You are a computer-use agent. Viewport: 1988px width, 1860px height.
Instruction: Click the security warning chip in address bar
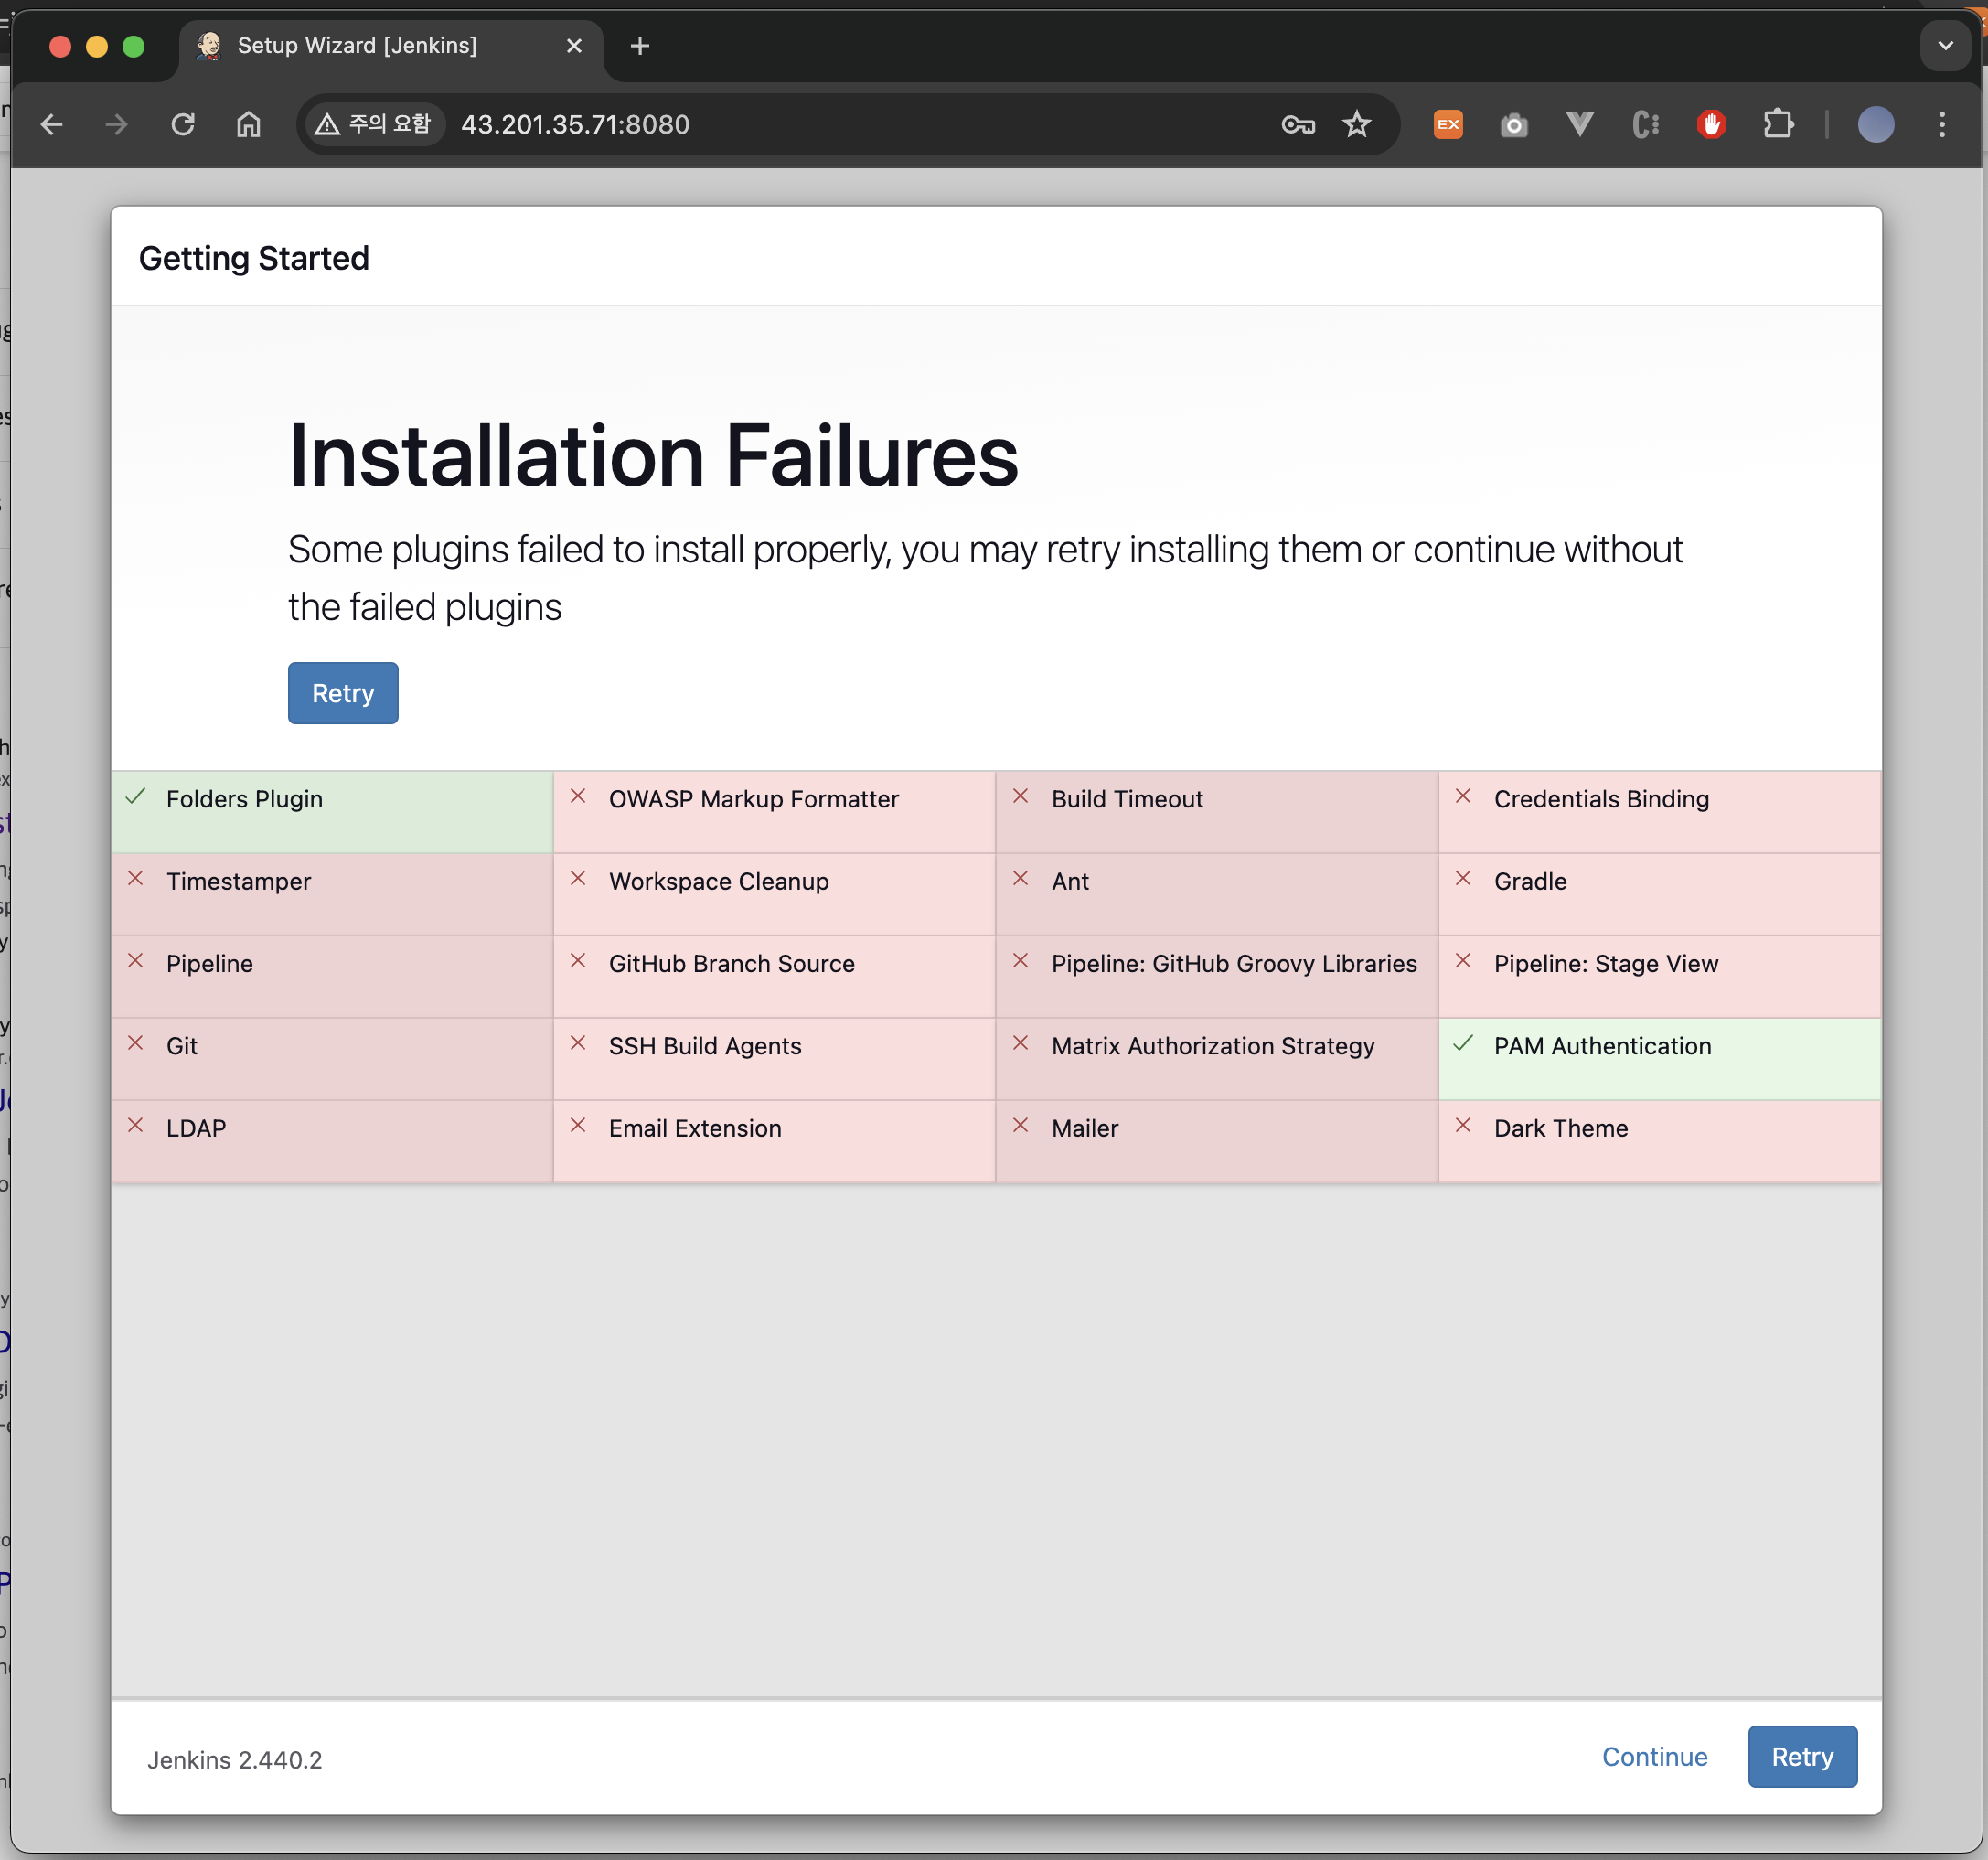tap(374, 124)
